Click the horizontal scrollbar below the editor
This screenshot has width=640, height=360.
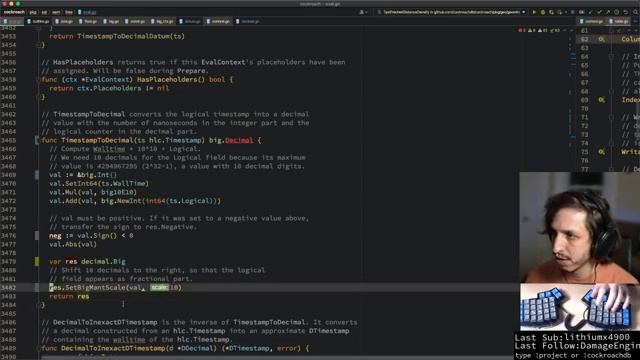tap(278, 358)
